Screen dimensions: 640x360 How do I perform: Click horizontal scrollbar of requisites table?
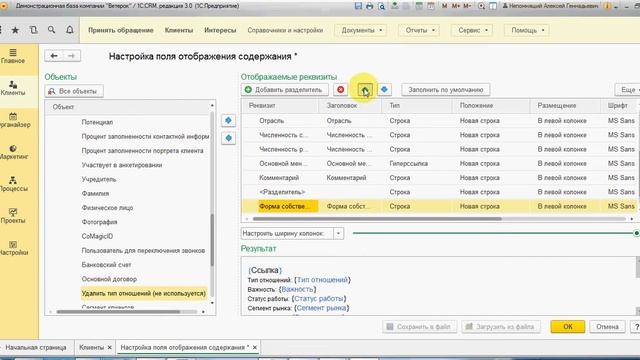377,219
